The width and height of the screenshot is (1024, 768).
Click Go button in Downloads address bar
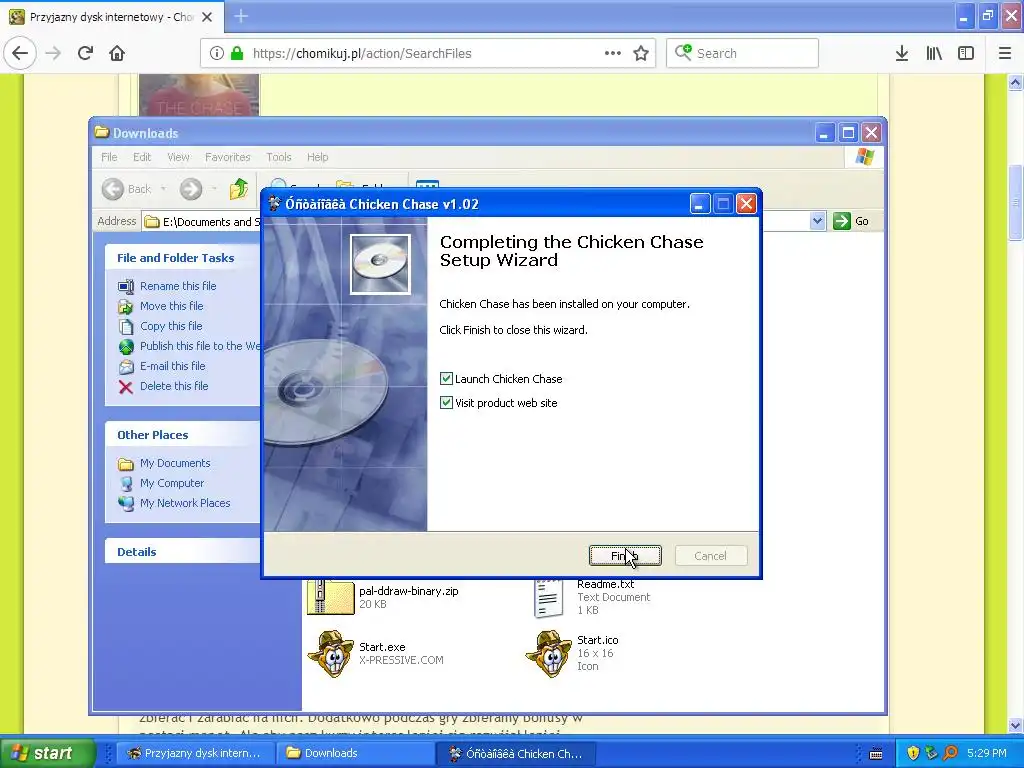tap(851, 221)
